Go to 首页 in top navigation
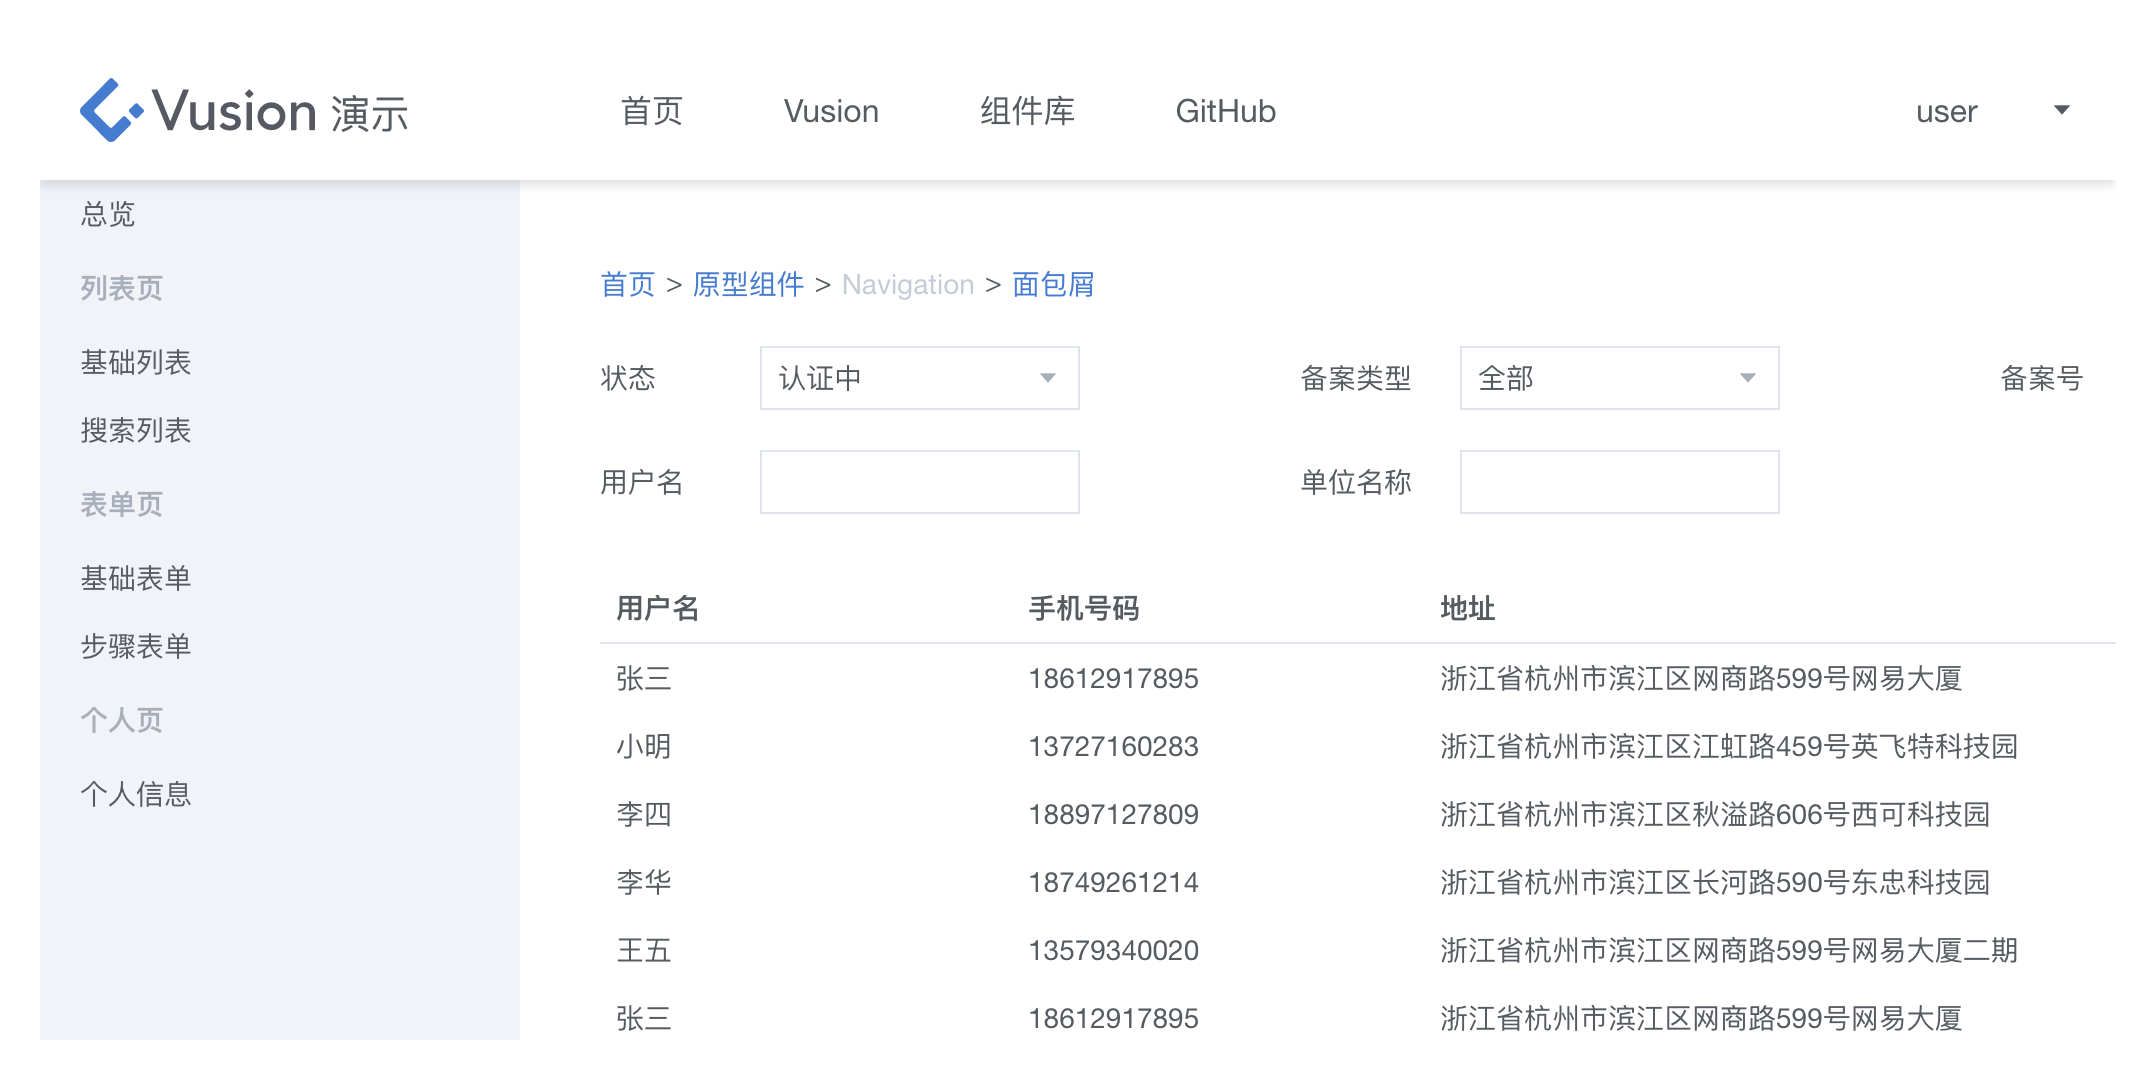Screen dimensions: 2156x1080 click(x=651, y=111)
